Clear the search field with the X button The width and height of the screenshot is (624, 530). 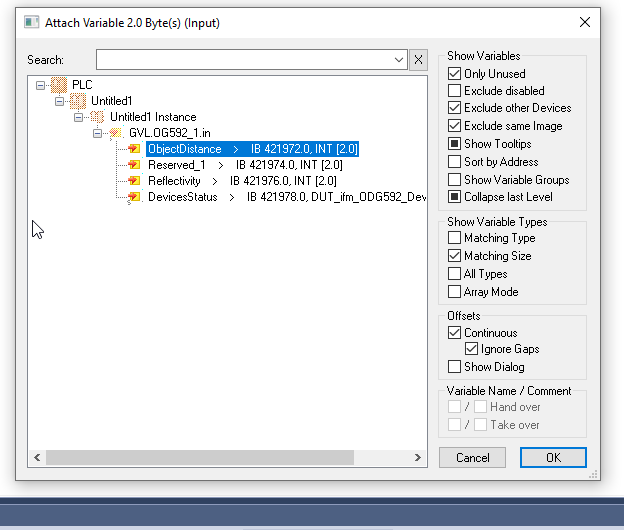[x=418, y=60]
